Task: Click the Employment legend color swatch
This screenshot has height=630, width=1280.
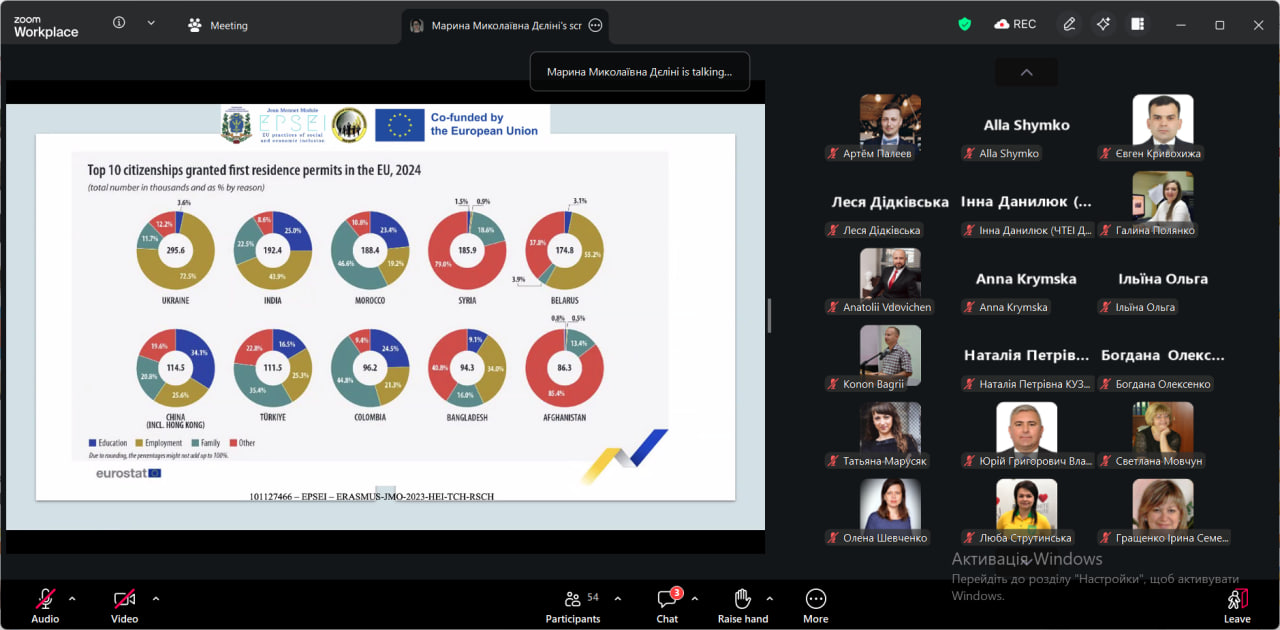Action: tap(139, 443)
